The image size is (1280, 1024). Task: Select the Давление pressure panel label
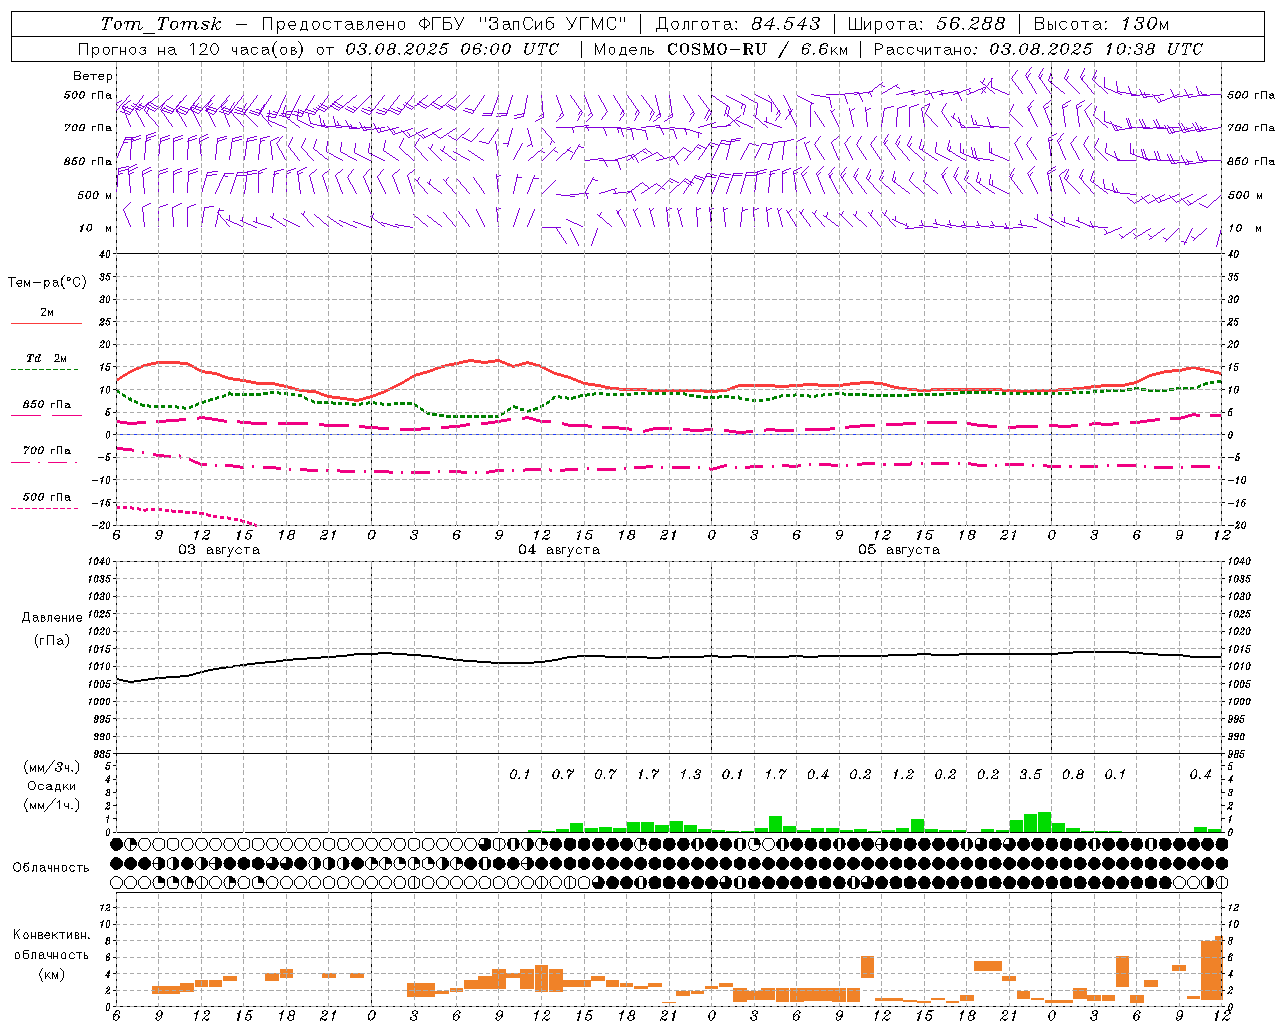52,618
